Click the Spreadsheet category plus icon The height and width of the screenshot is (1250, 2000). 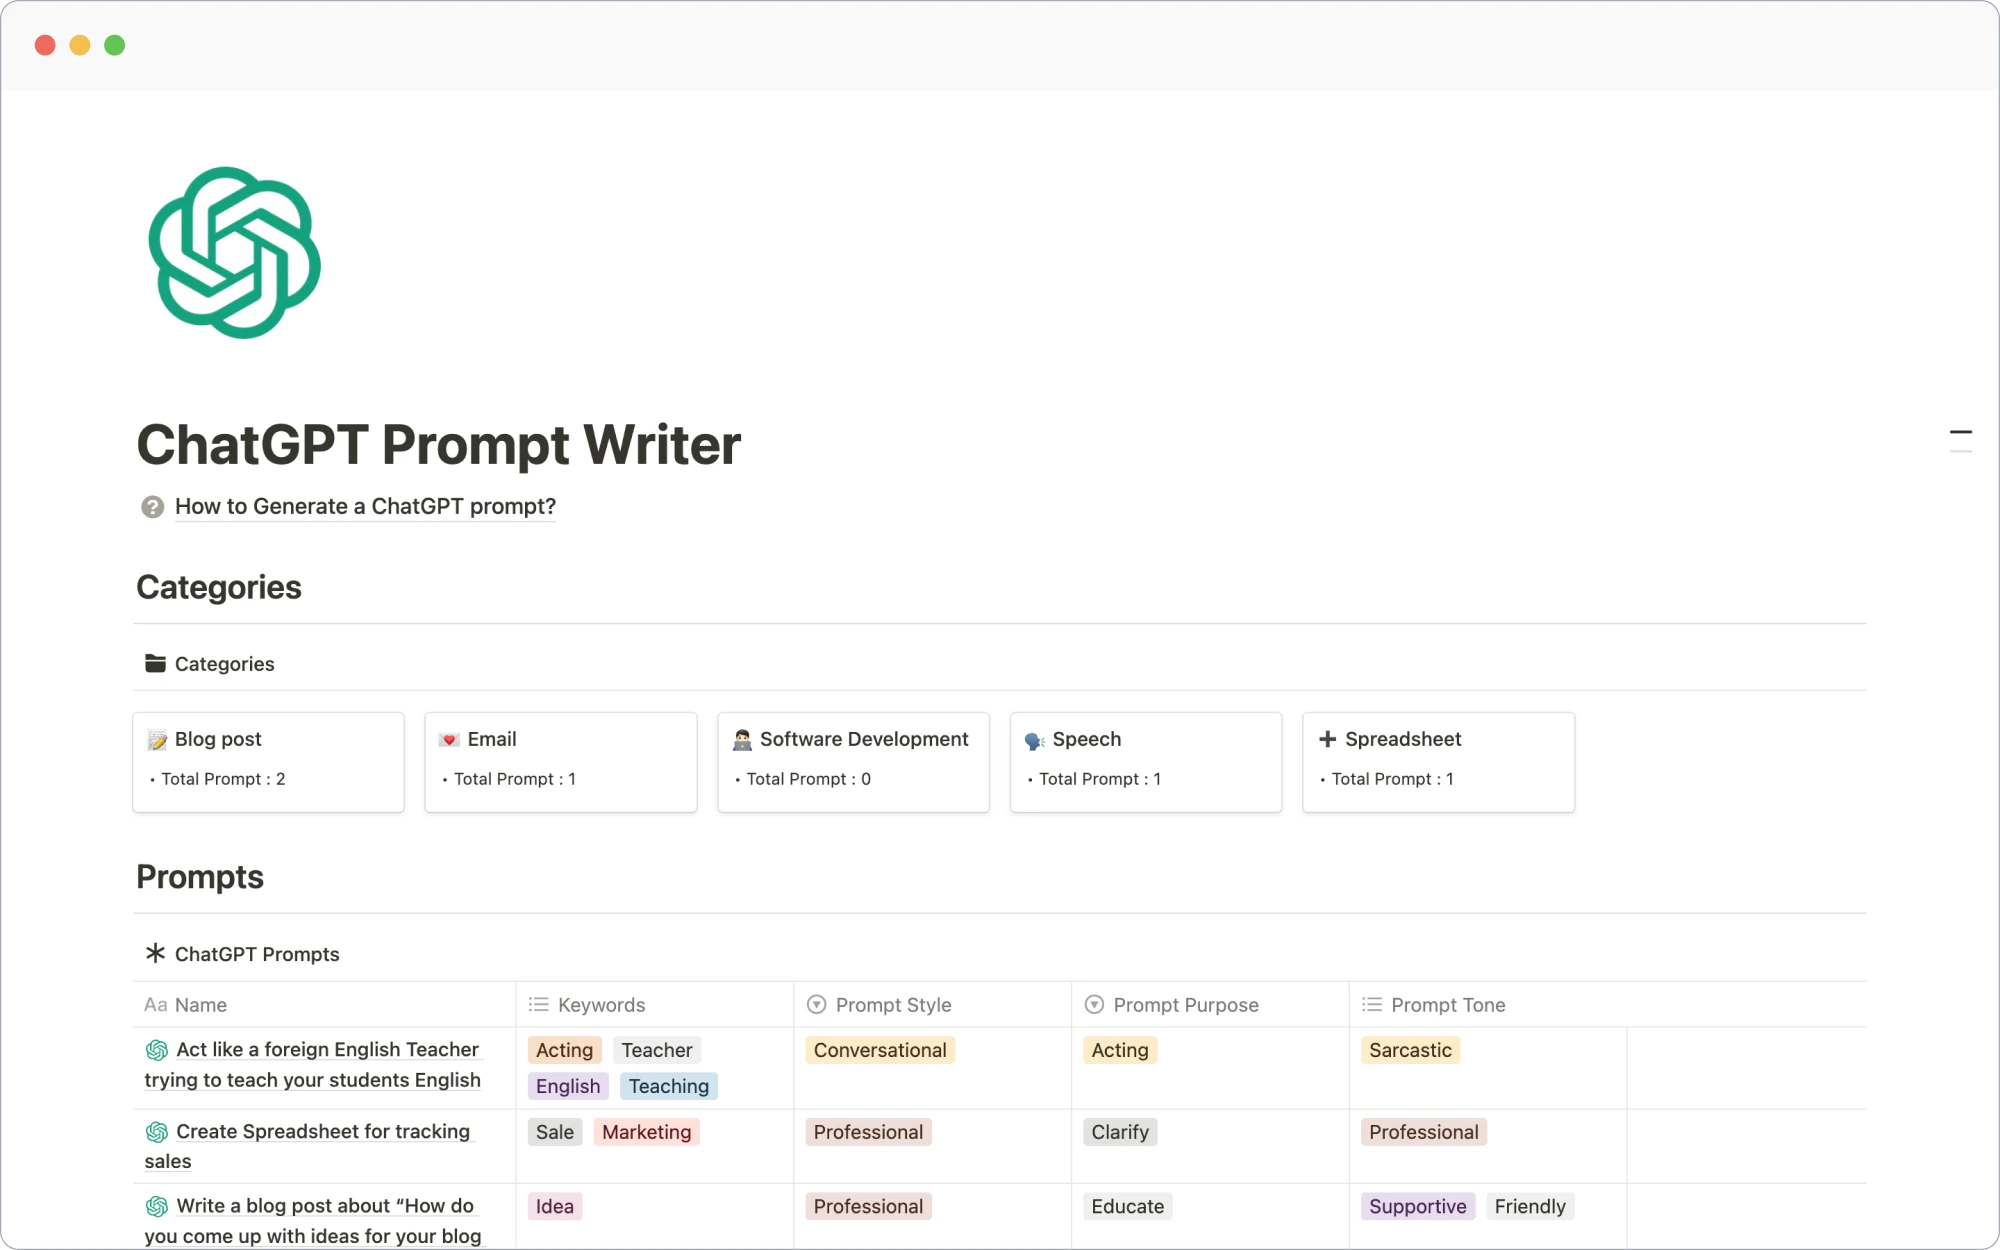click(x=1326, y=737)
